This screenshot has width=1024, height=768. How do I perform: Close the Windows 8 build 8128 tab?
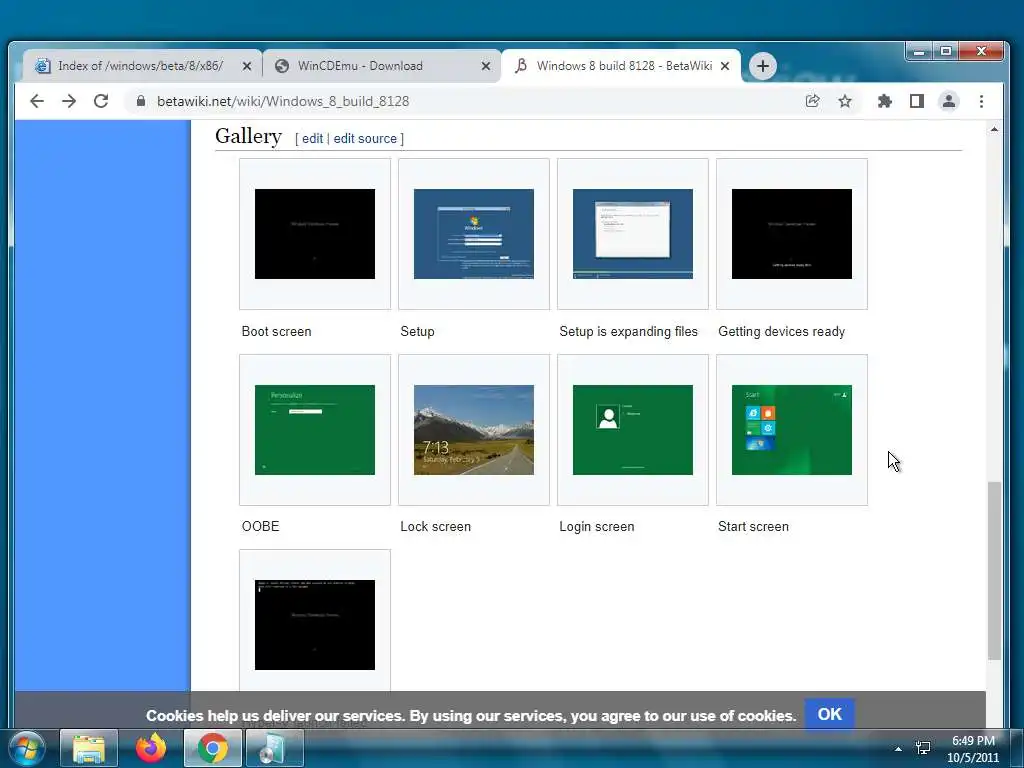click(x=725, y=66)
